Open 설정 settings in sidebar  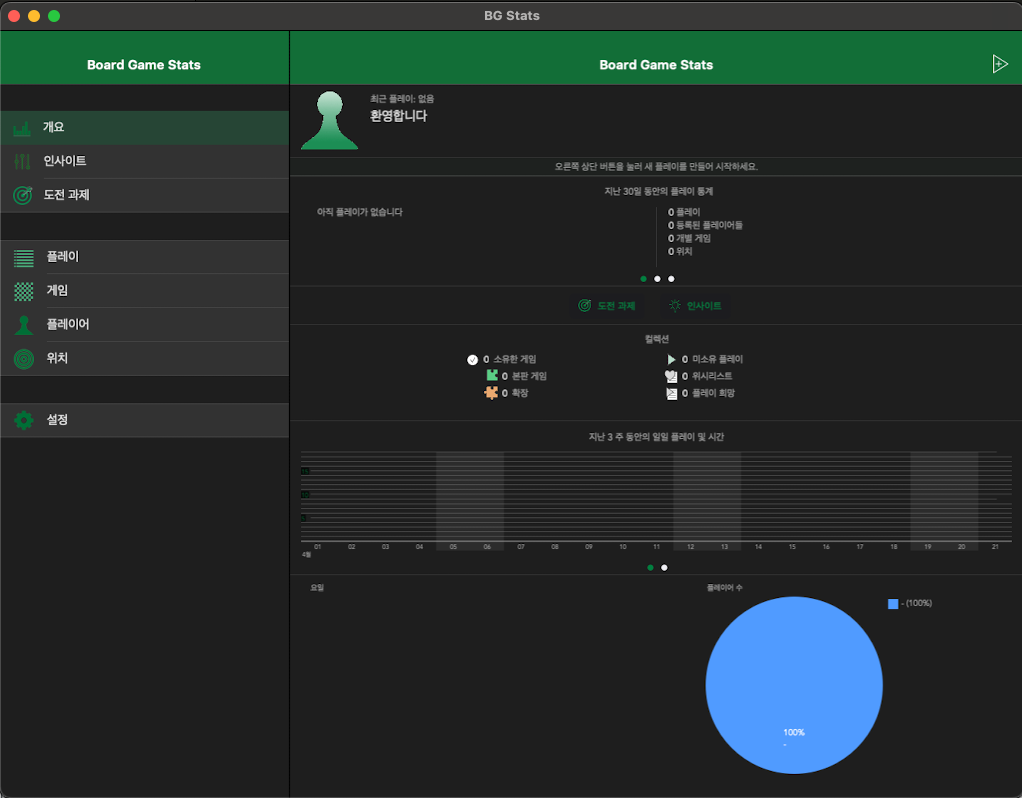pyautogui.click(x=145, y=421)
